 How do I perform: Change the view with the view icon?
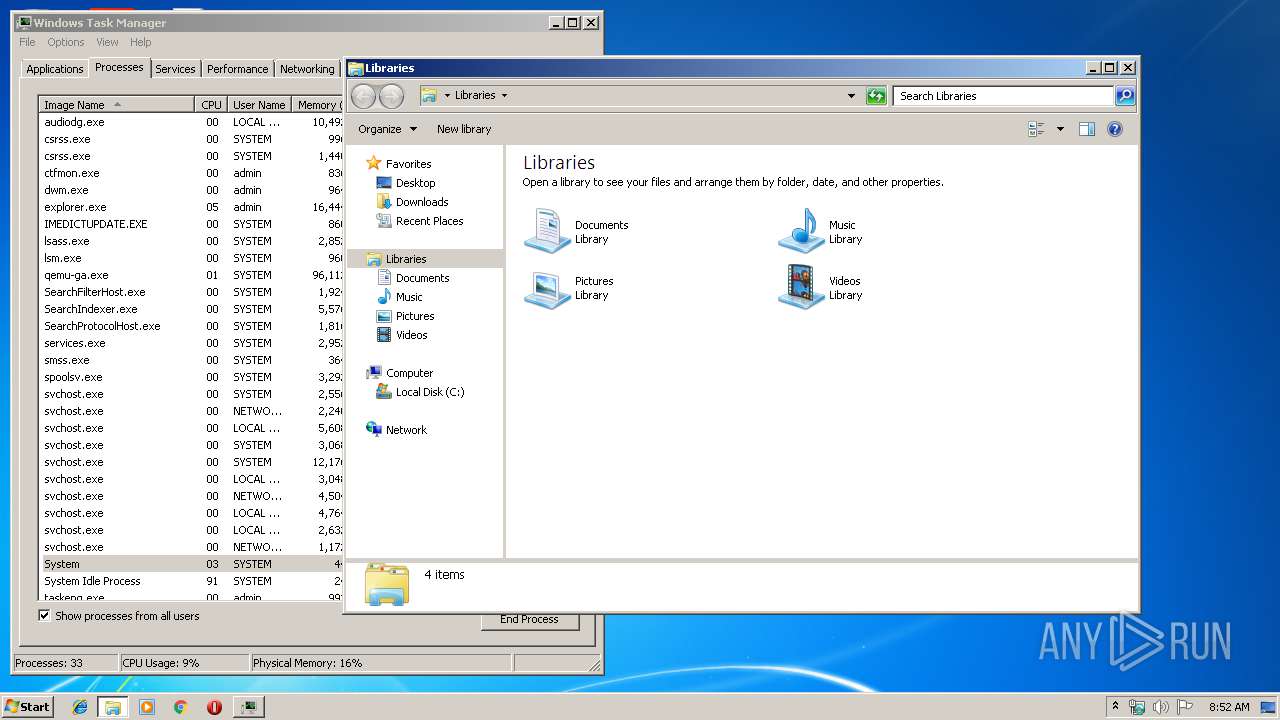tap(1036, 129)
